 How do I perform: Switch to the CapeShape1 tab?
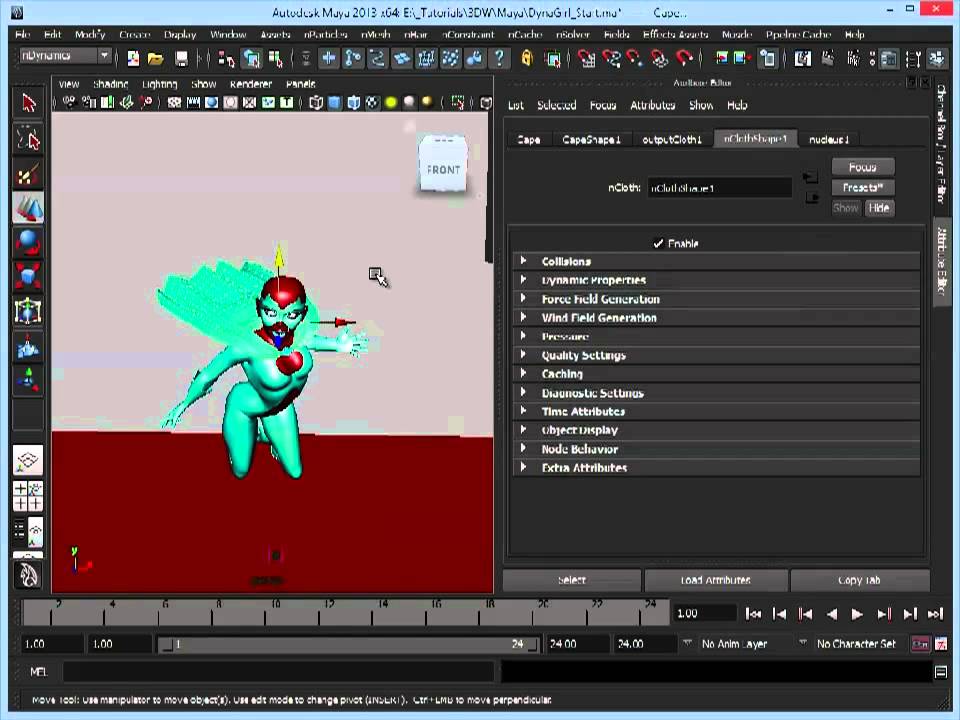pyautogui.click(x=591, y=140)
